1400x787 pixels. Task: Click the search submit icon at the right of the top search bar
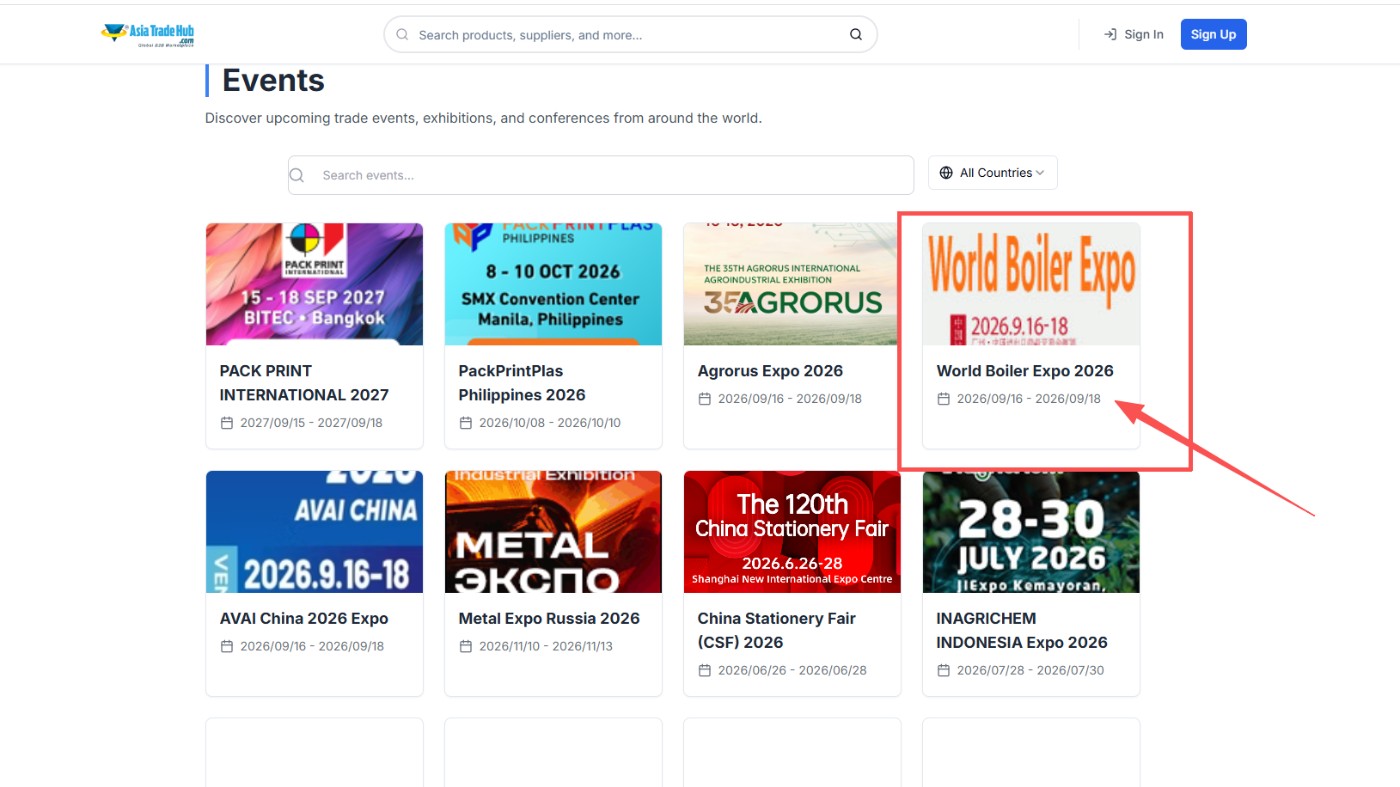(856, 35)
